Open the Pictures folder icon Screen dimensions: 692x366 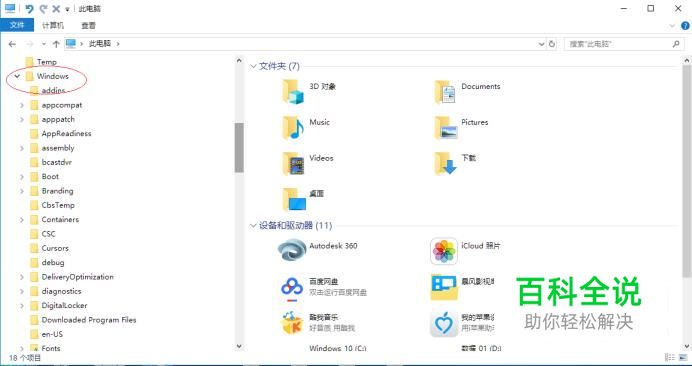click(x=445, y=127)
